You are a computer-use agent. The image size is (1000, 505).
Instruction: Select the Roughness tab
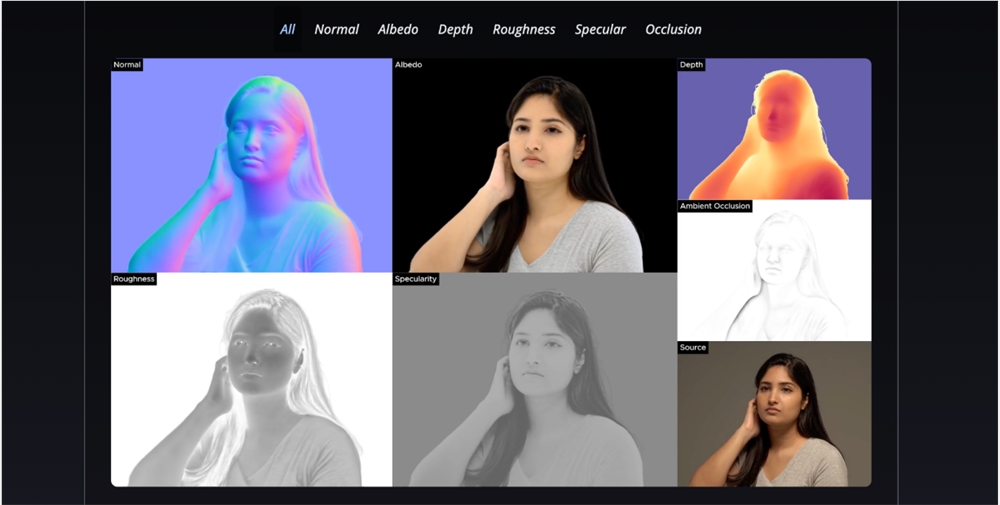(523, 29)
